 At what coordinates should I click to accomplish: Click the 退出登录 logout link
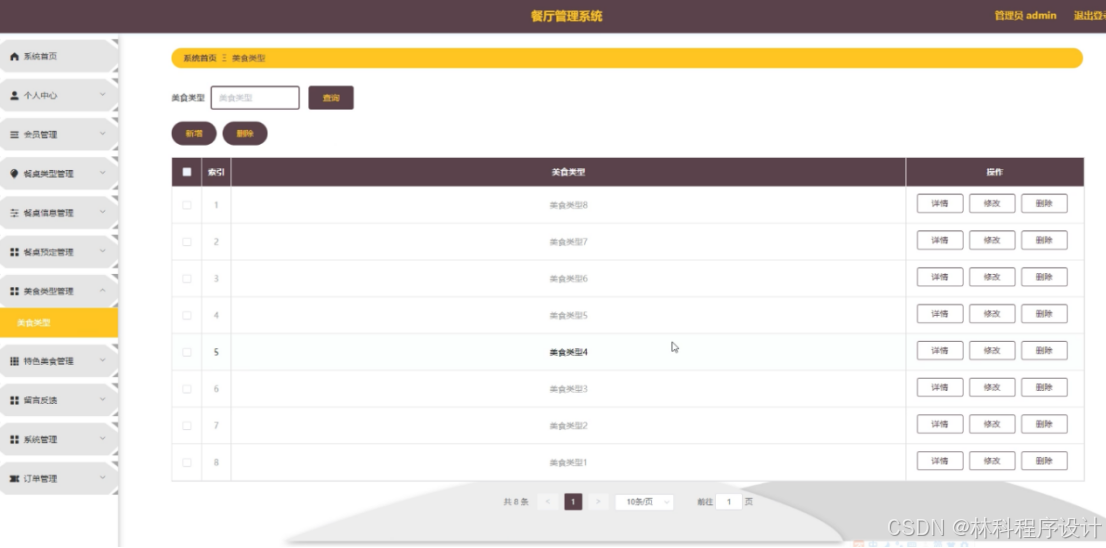1089,16
